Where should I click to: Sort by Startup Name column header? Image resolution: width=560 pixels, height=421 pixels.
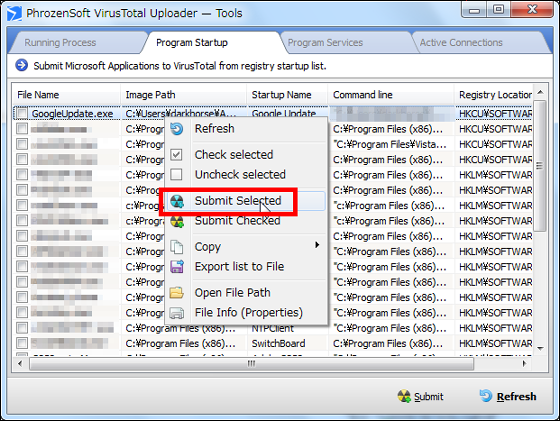pos(287,95)
